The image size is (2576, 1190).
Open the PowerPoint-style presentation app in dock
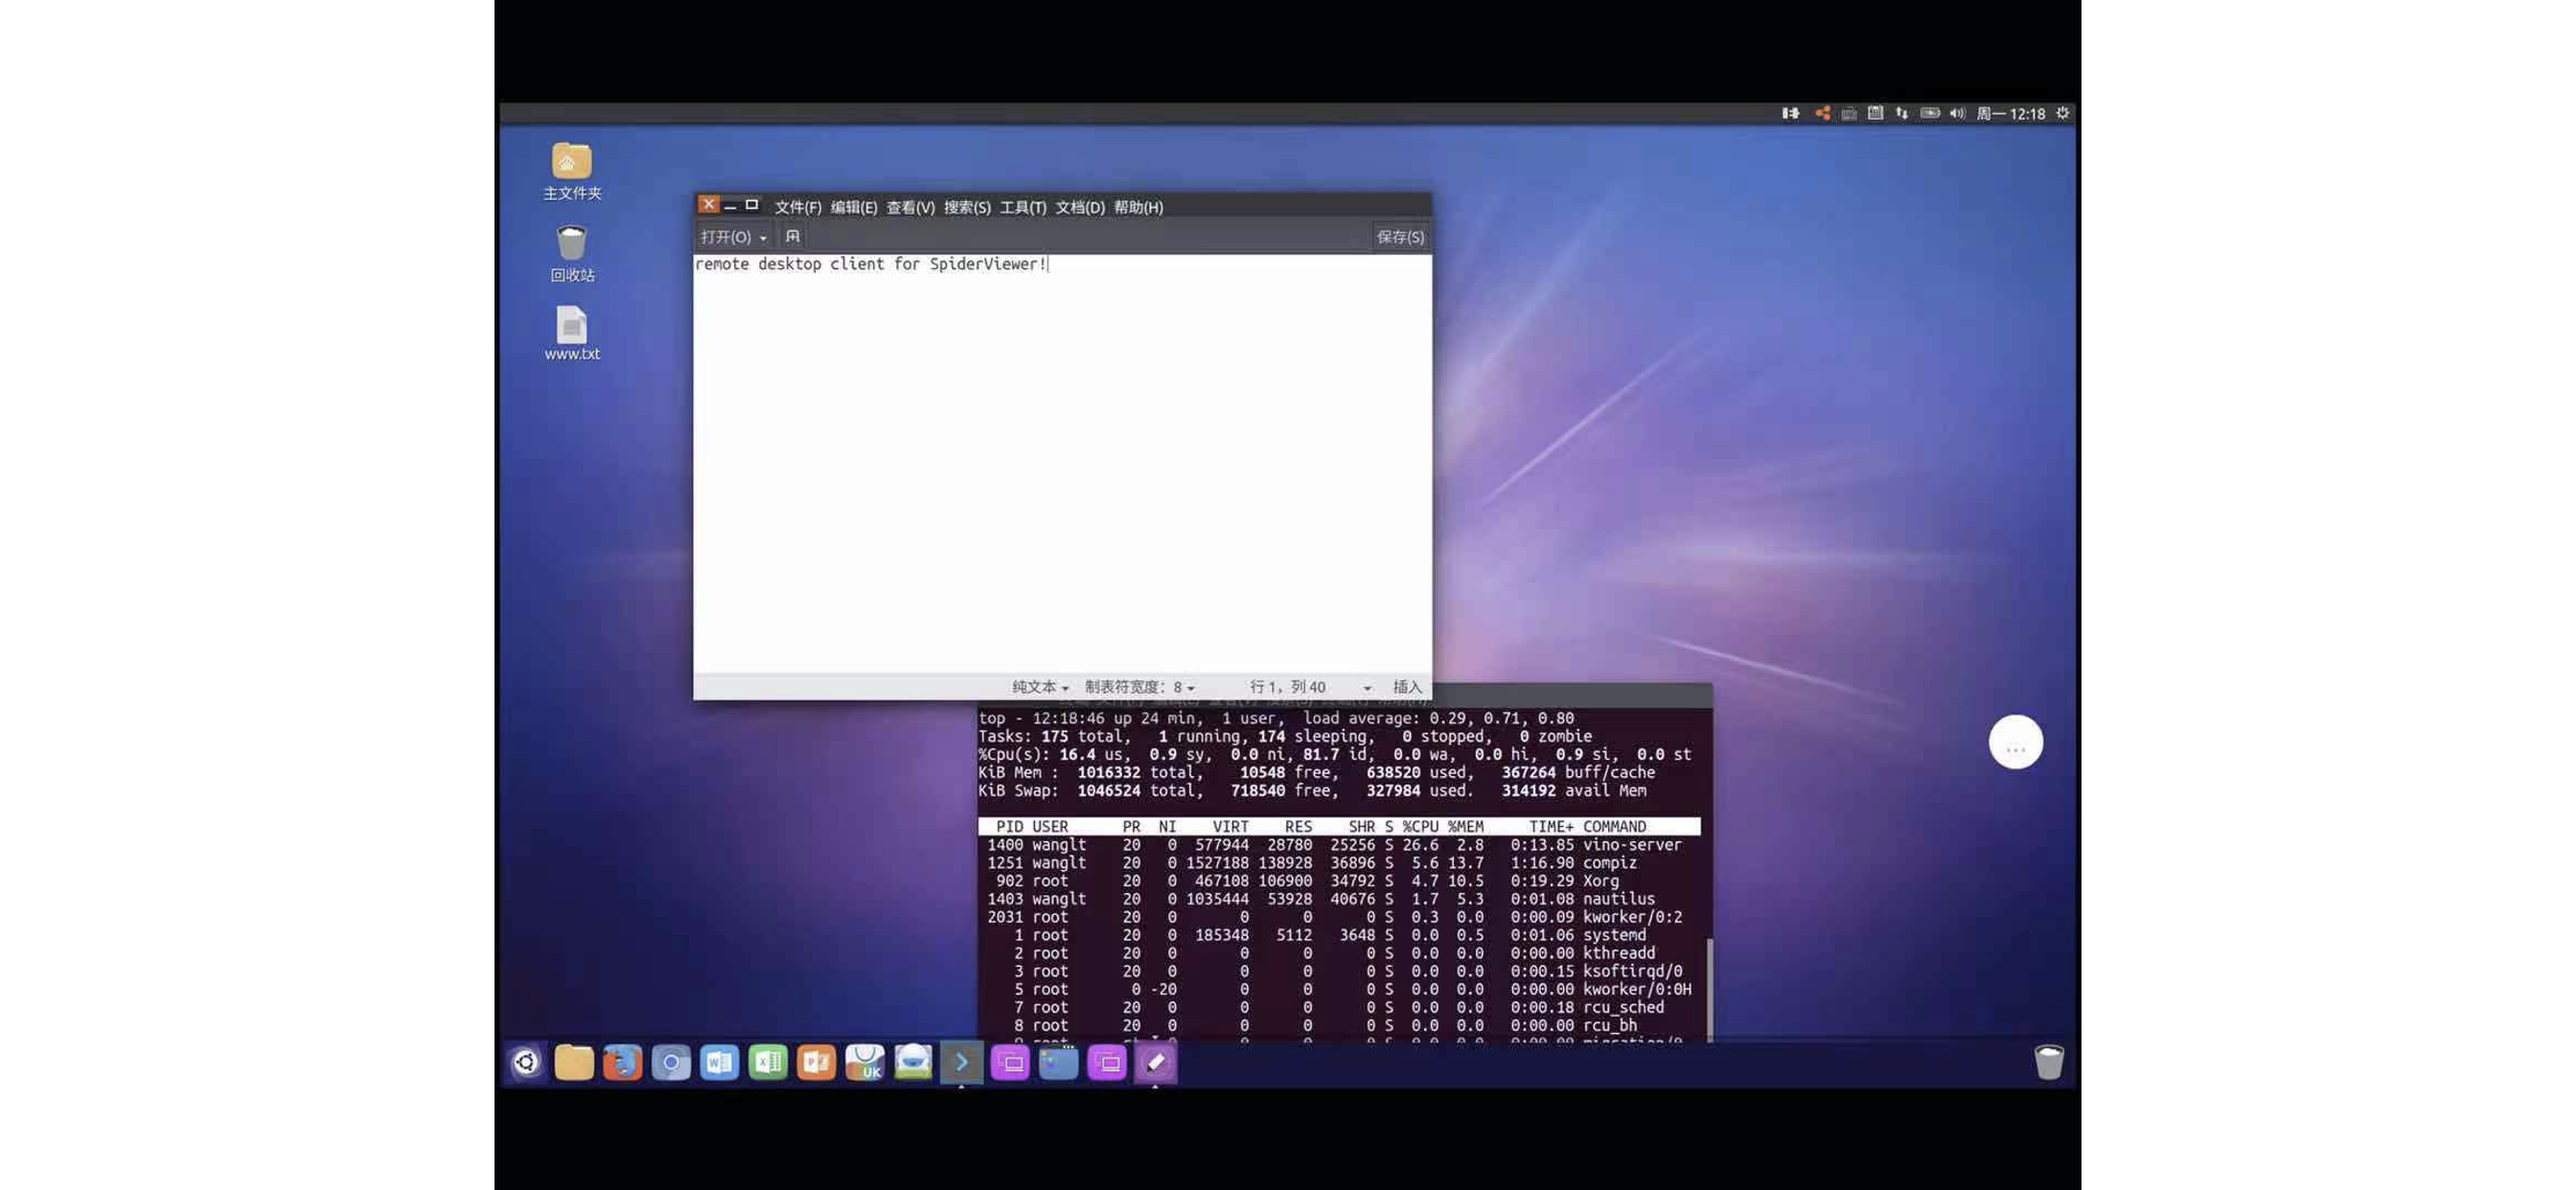[x=816, y=1062]
